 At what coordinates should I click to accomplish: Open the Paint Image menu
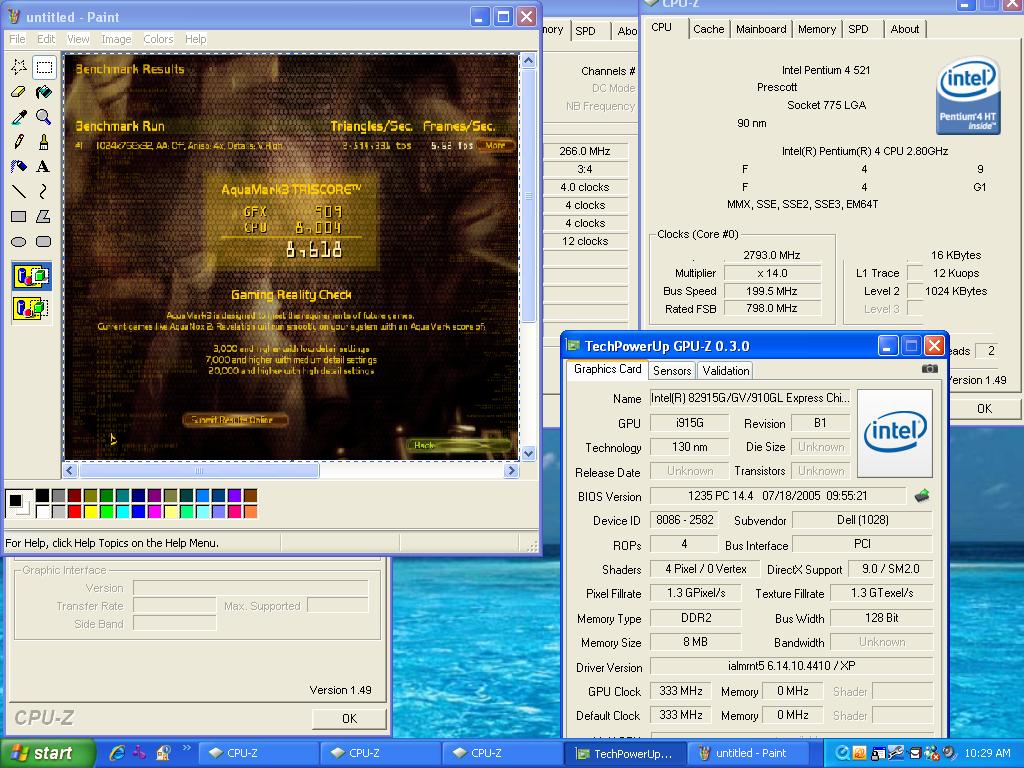click(x=116, y=39)
